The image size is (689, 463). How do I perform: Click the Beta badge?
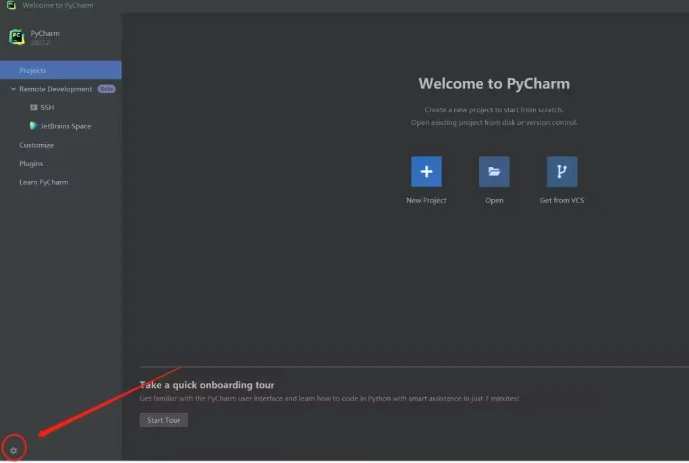[106, 89]
